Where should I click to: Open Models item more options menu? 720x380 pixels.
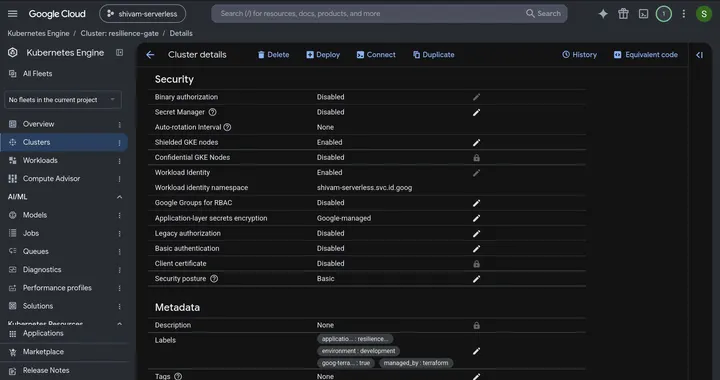coord(119,215)
